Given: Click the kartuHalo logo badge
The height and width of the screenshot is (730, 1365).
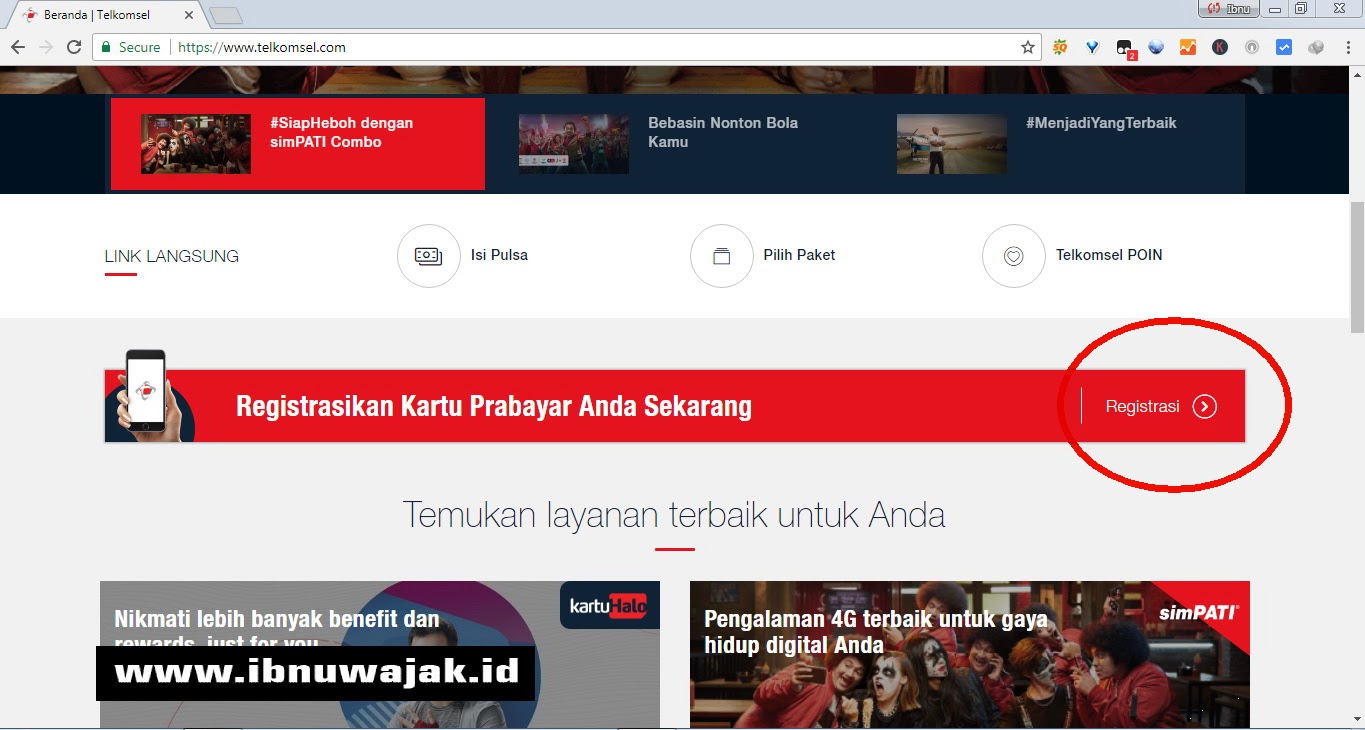Looking at the screenshot, I should pyautogui.click(x=609, y=605).
